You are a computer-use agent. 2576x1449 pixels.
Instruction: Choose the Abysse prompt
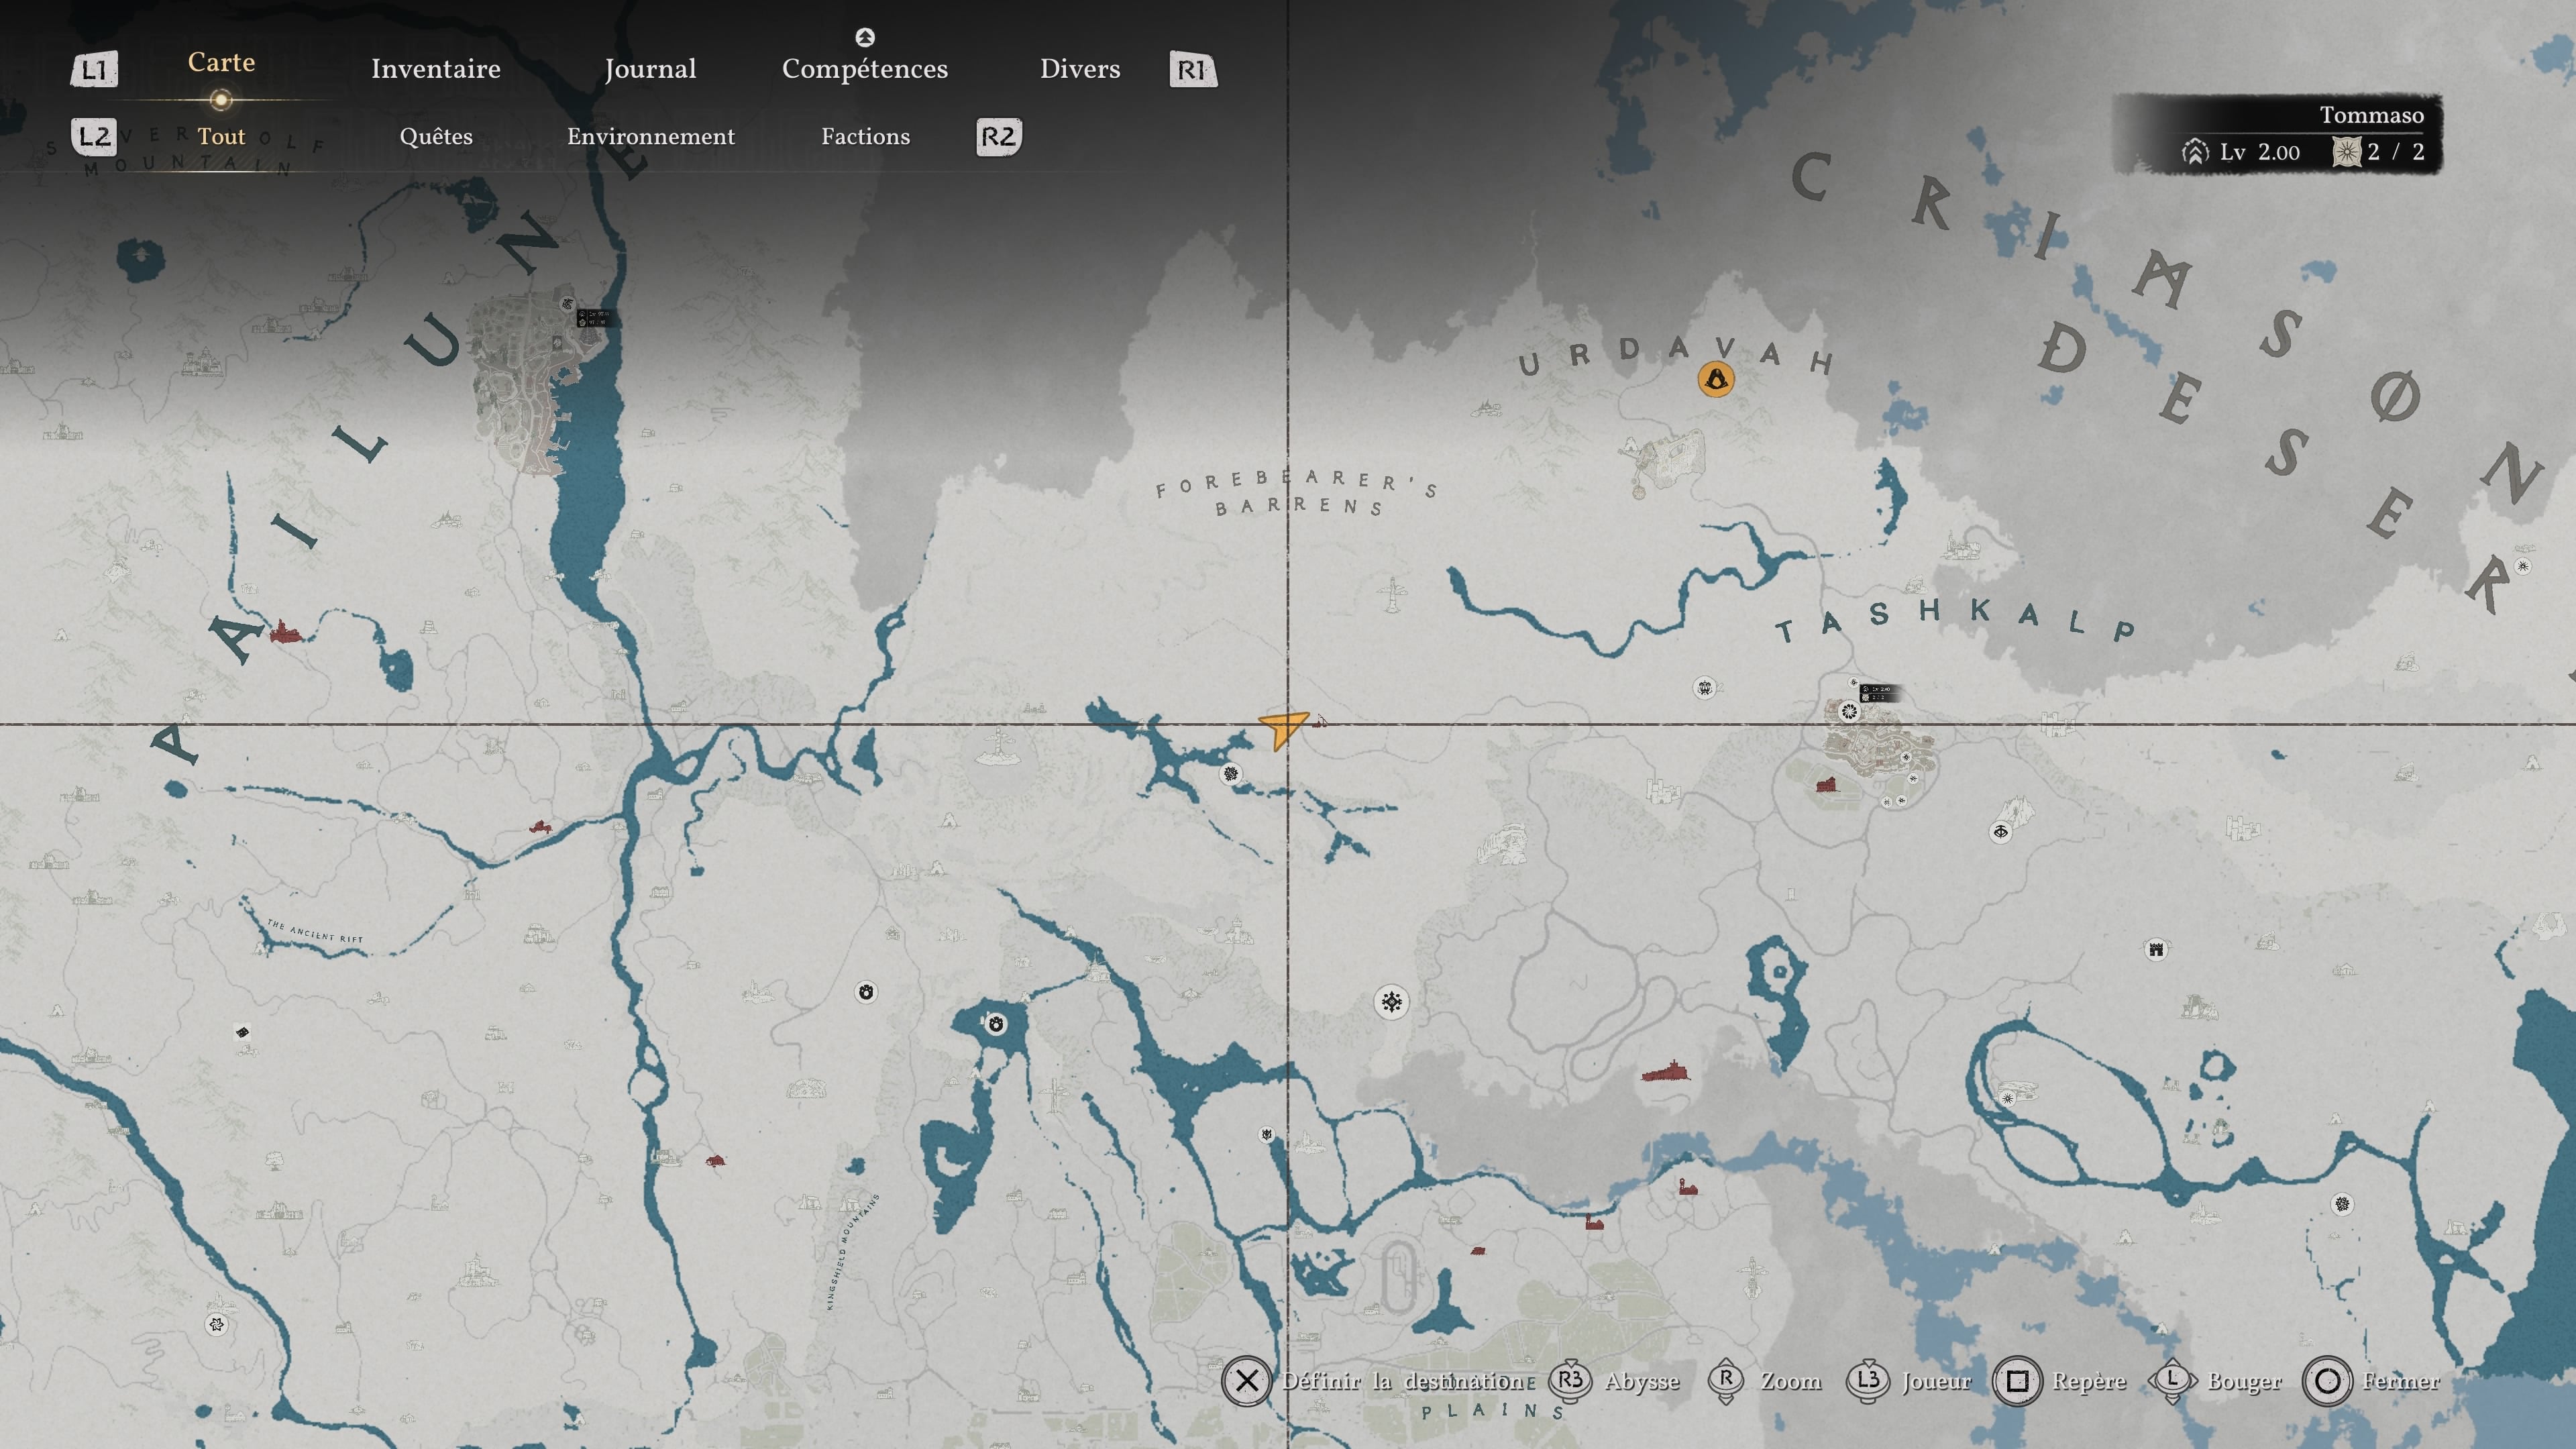tap(1615, 1381)
